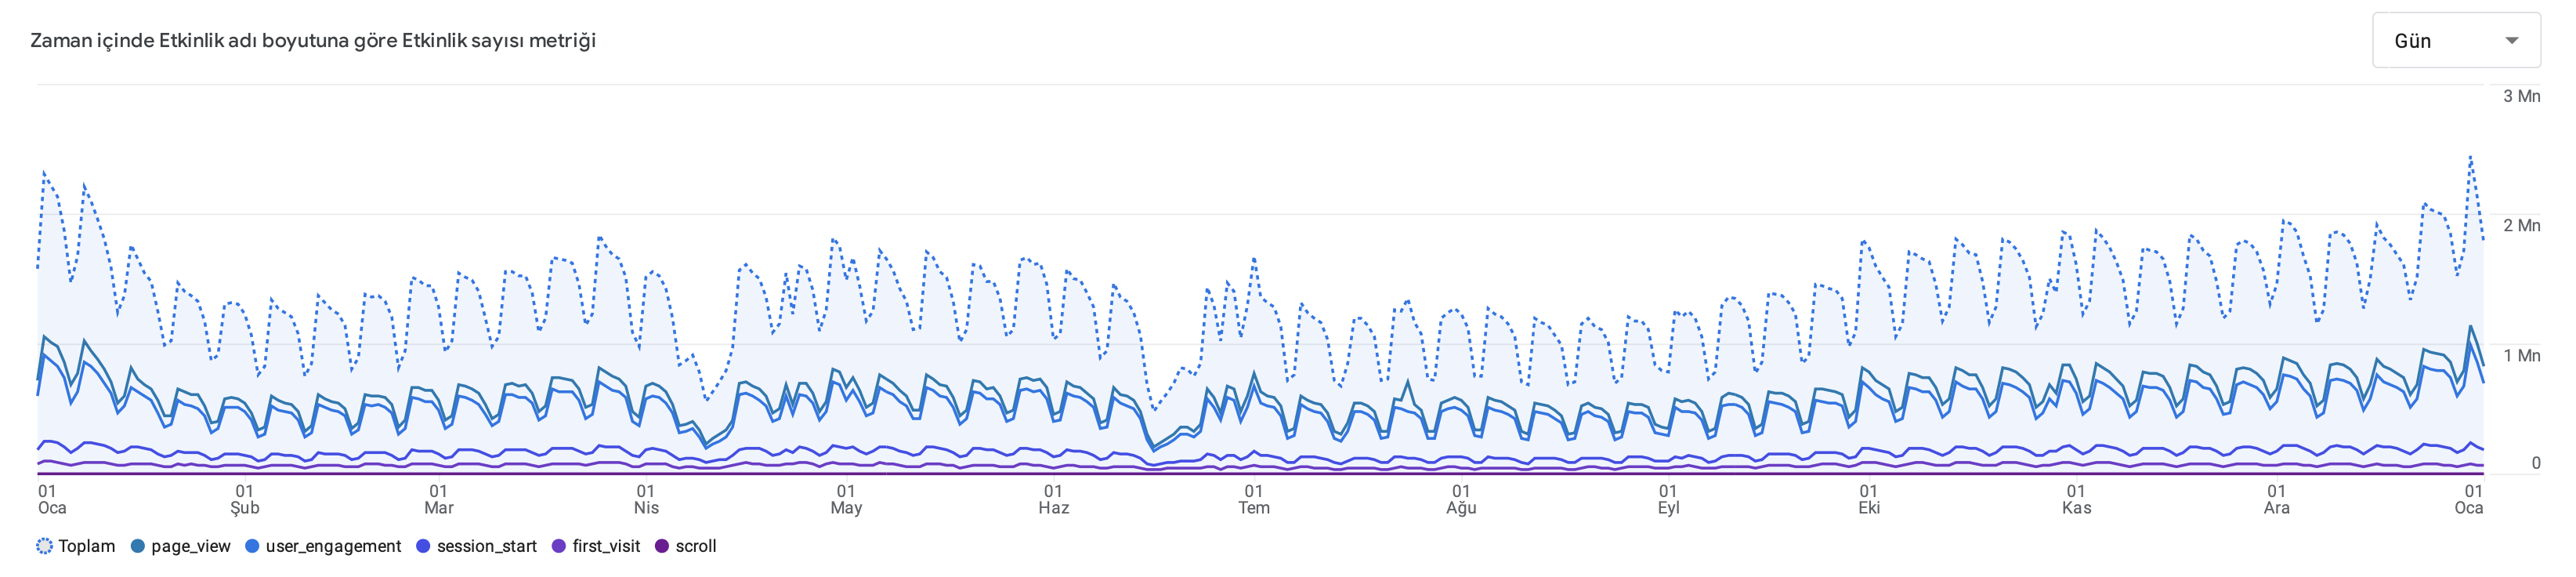Screen dimensions: 2576x577
Task: Select the 01 Mar date marker
Action: (439, 499)
